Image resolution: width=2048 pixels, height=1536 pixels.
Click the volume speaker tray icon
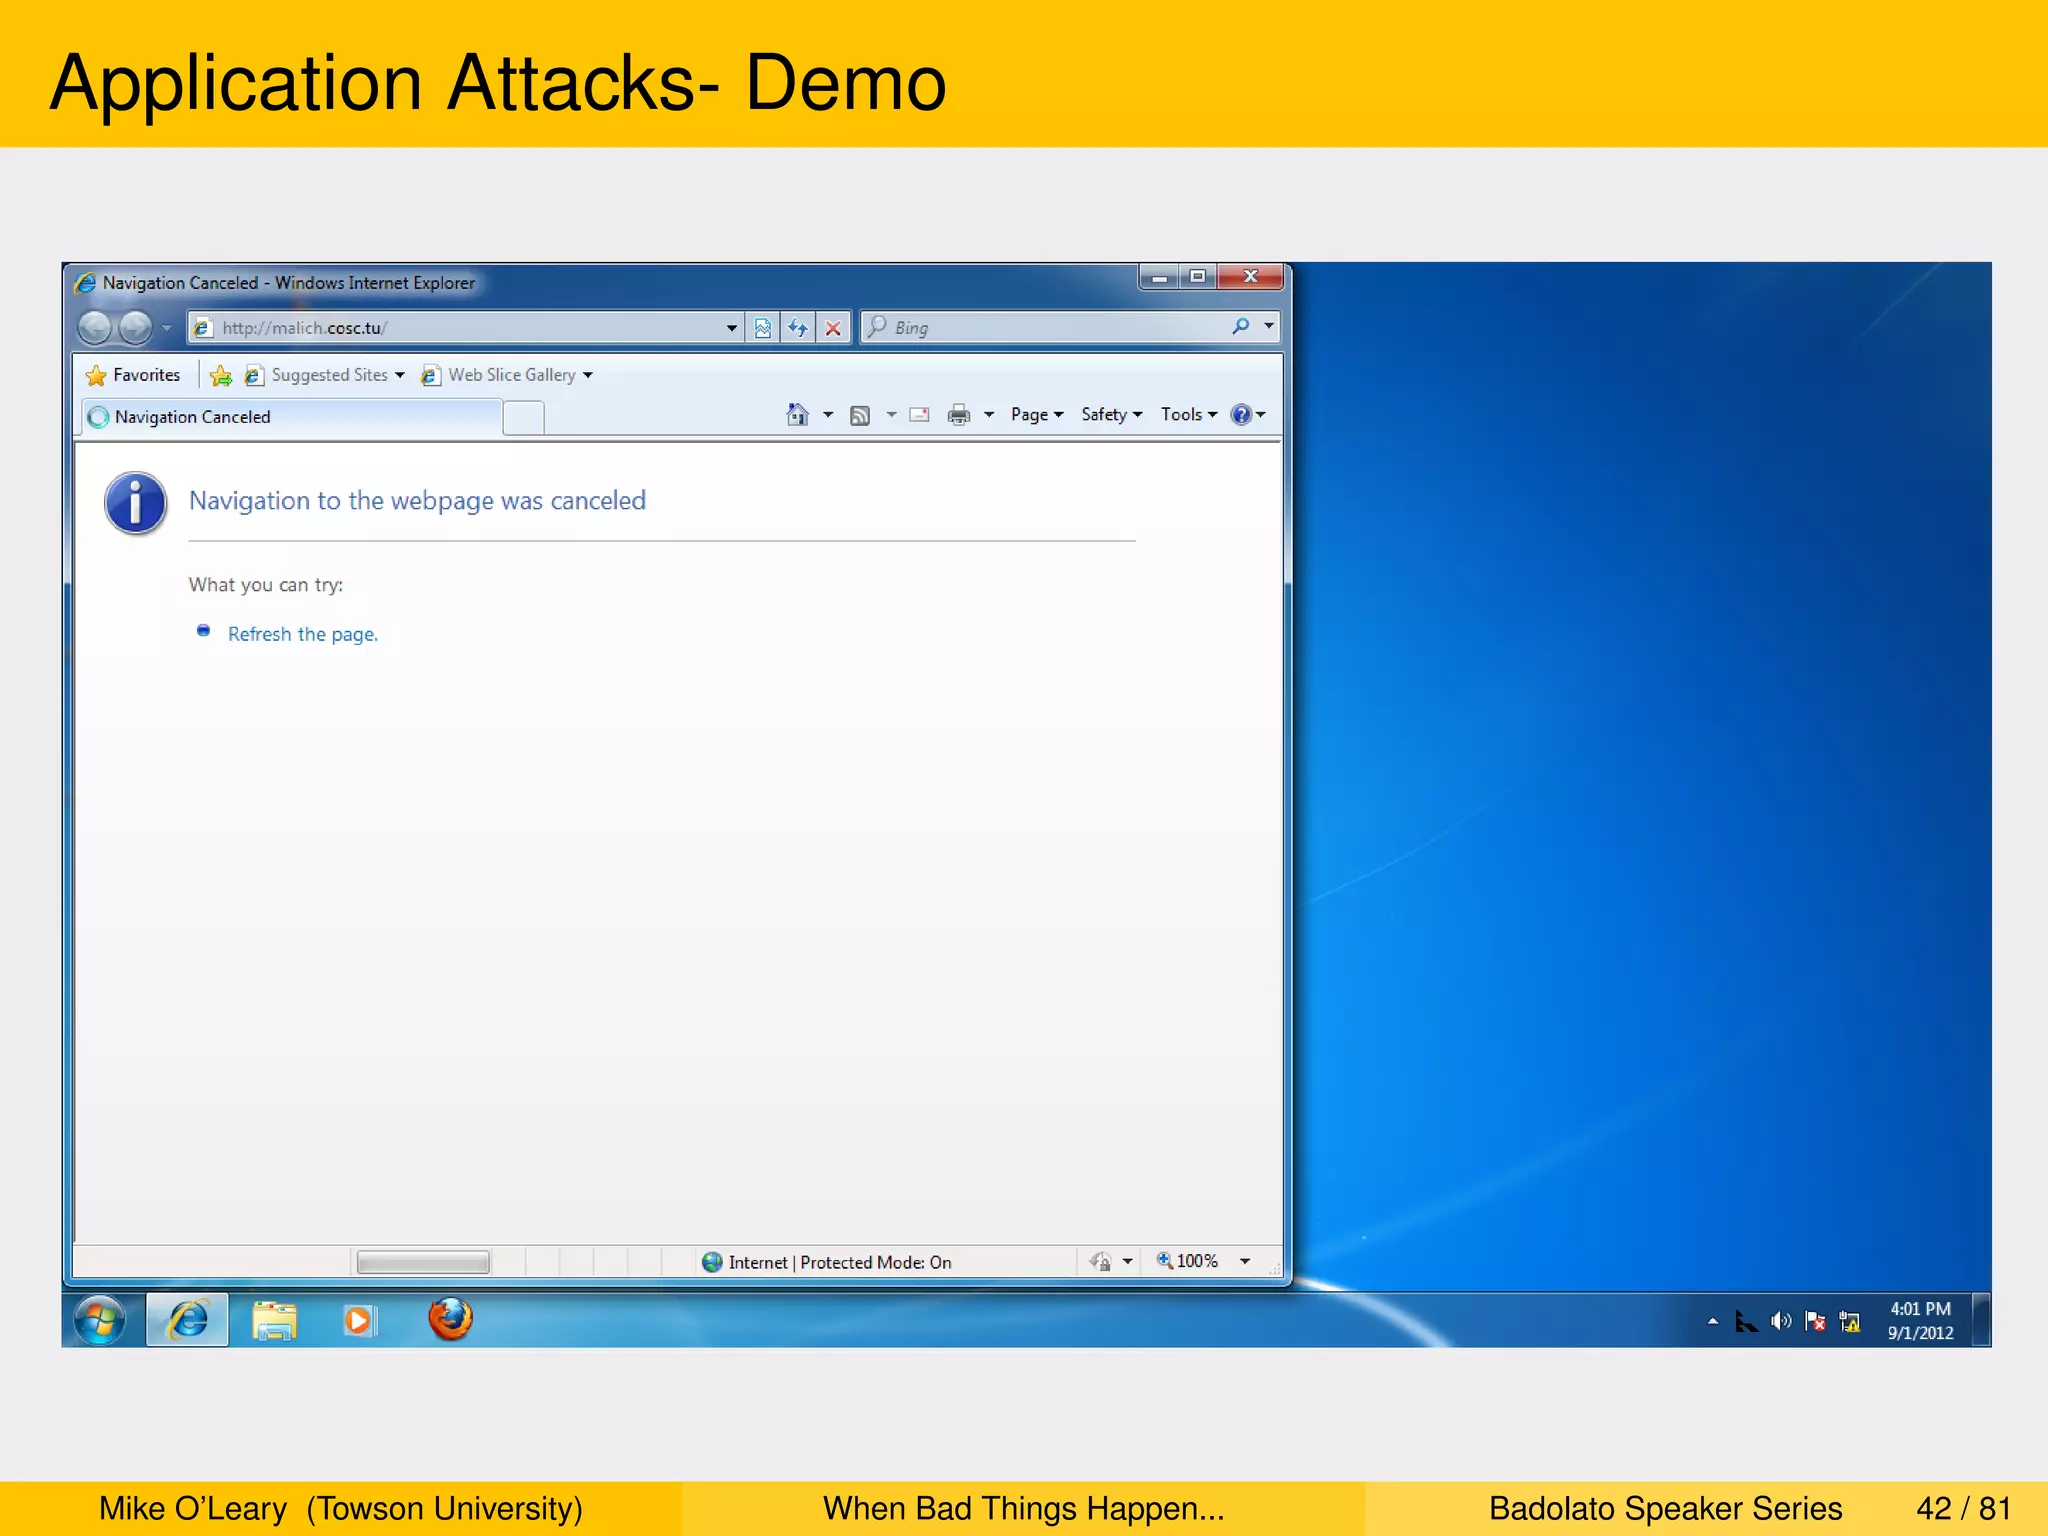click(1781, 1321)
